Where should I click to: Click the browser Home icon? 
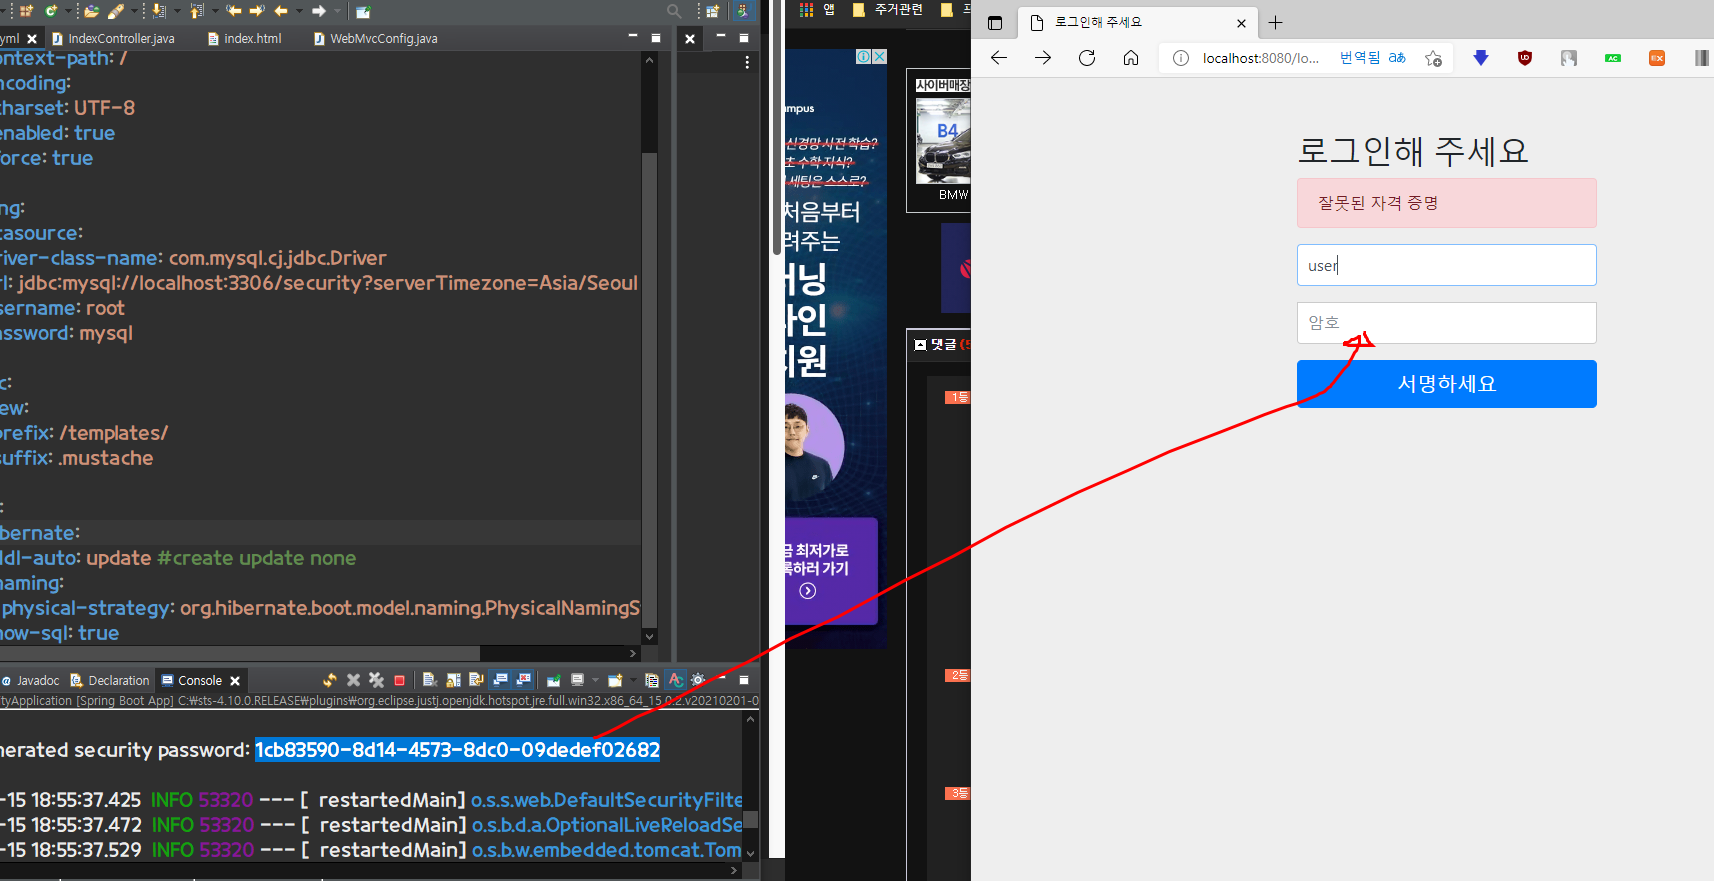tap(1131, 58)
